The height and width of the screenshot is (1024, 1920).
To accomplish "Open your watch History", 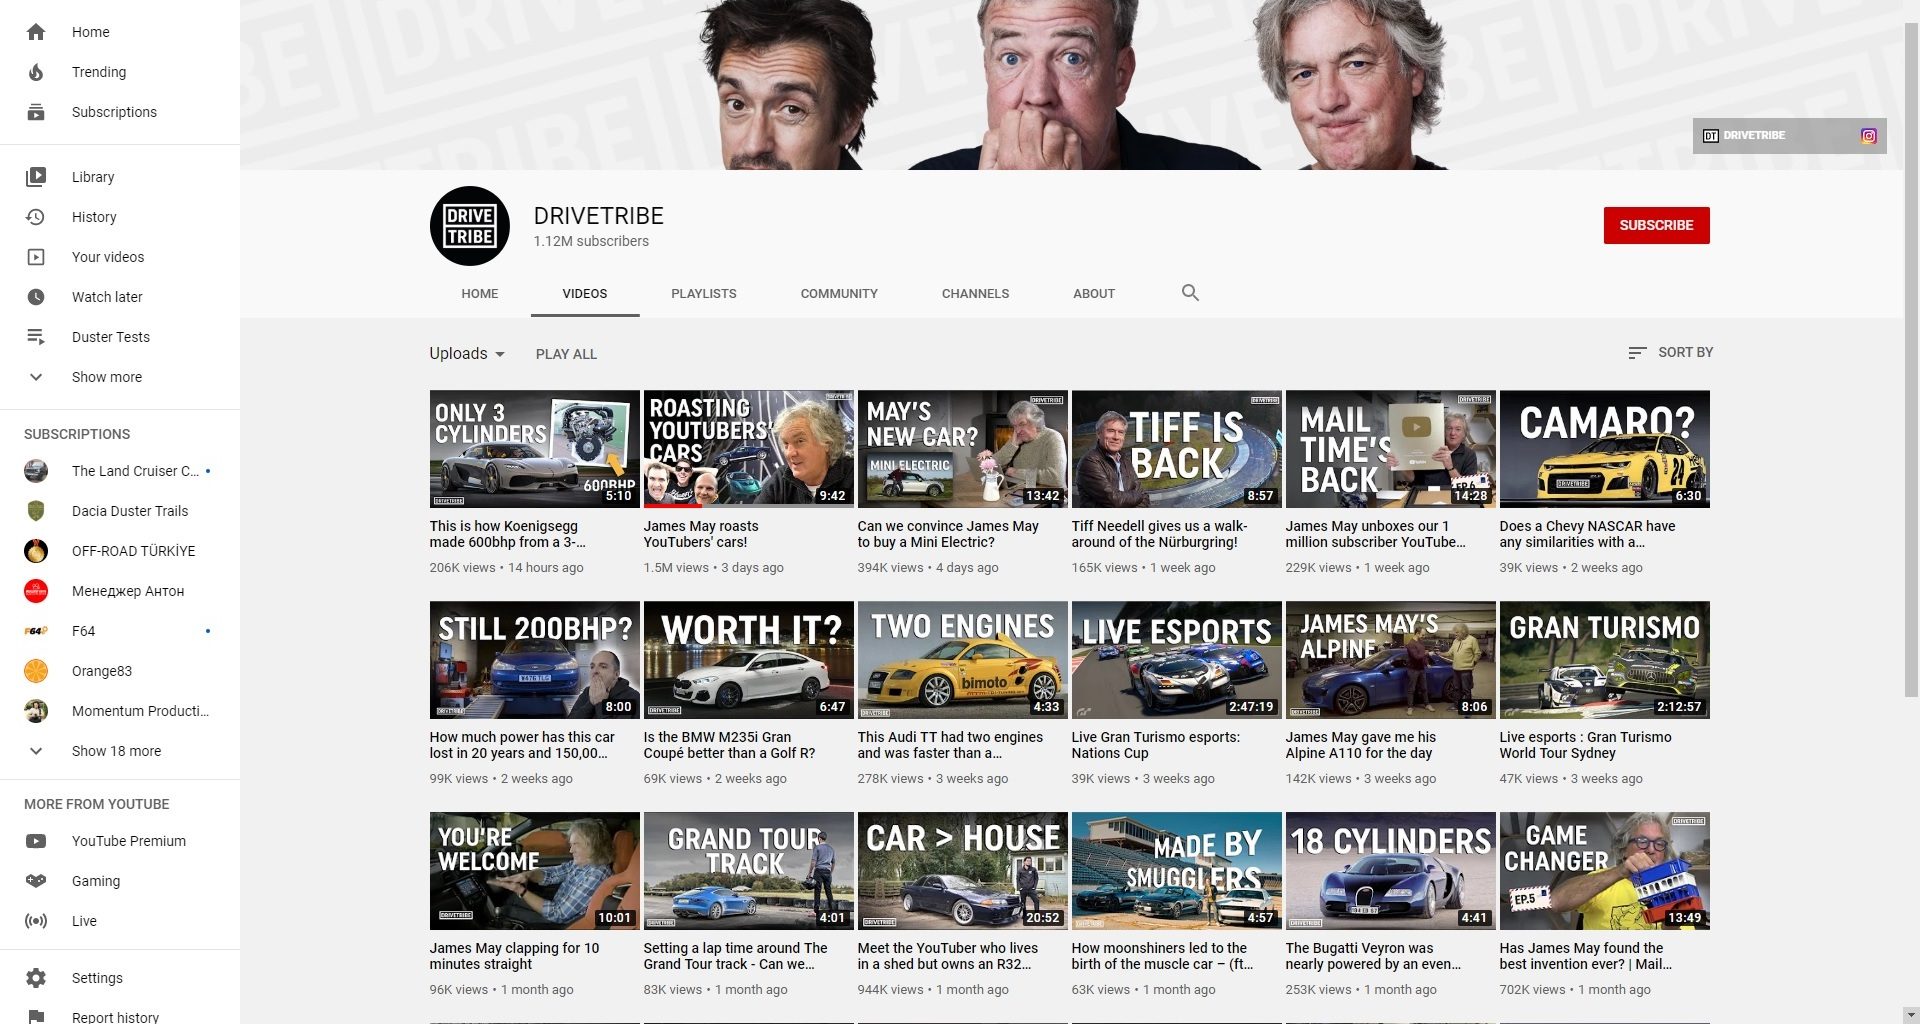I will tap(94, 217).
